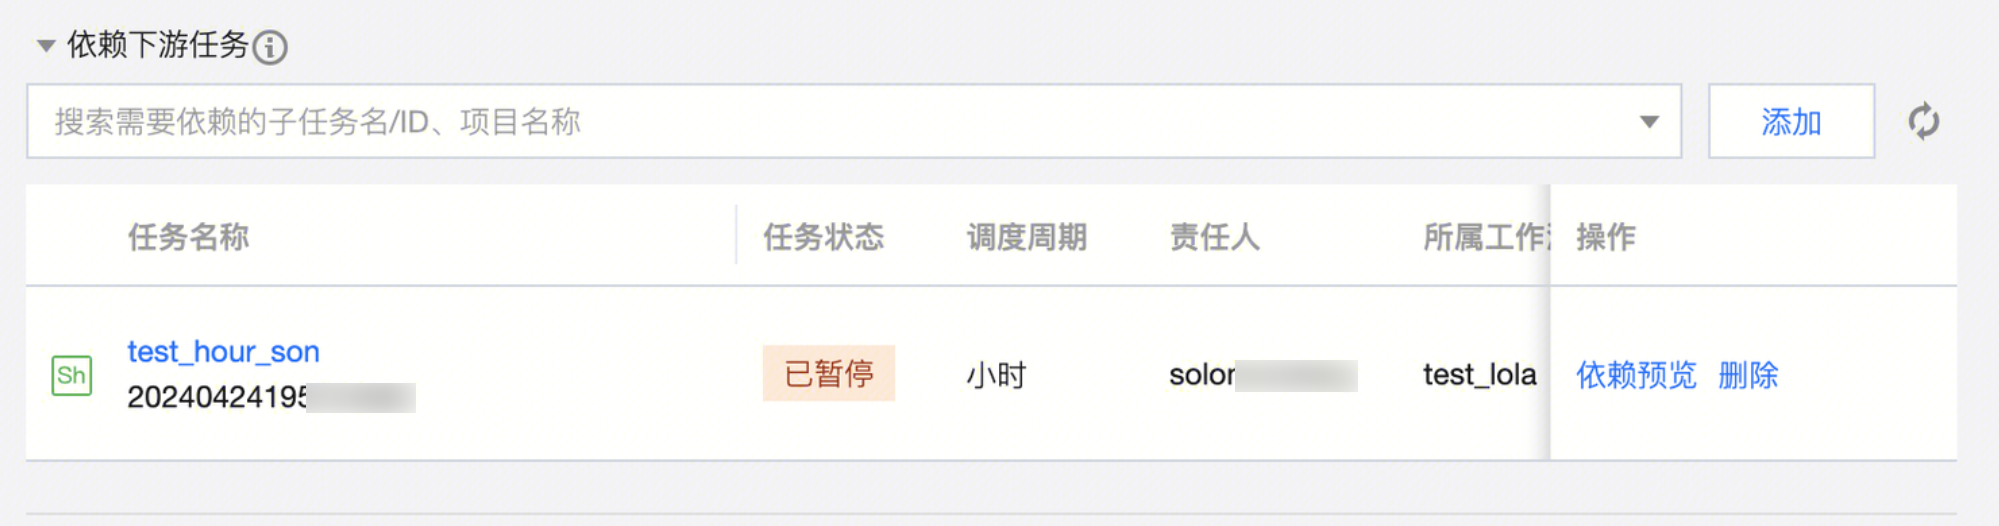Select the 责任人 column header
The width and height of the screenshot is (1999, 526).
pyautogui.click(x=1214, y=237)
